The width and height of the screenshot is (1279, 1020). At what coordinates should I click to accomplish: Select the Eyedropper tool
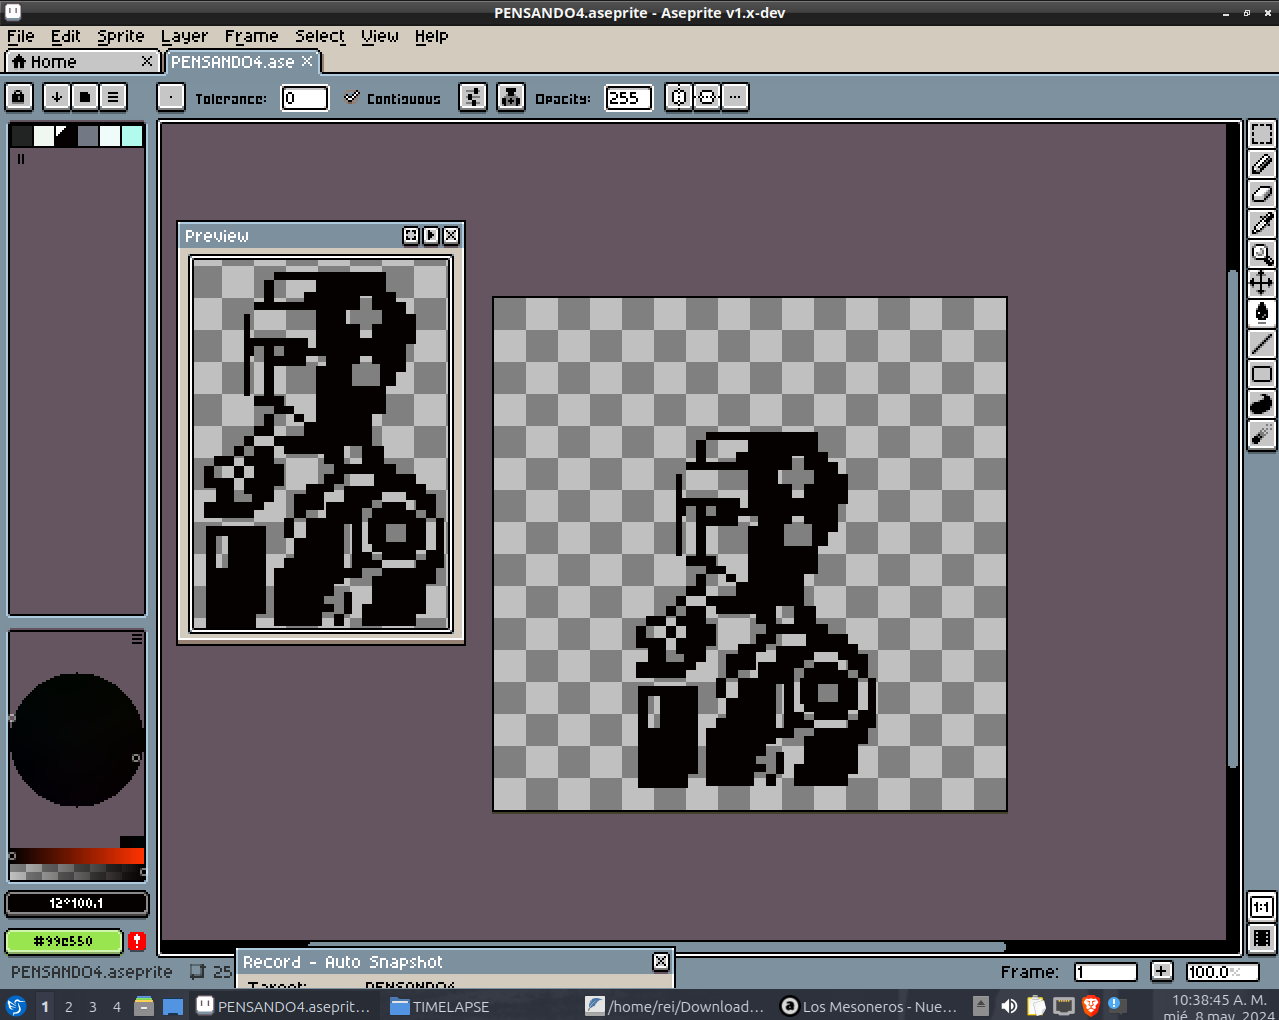click(1262, 224)
